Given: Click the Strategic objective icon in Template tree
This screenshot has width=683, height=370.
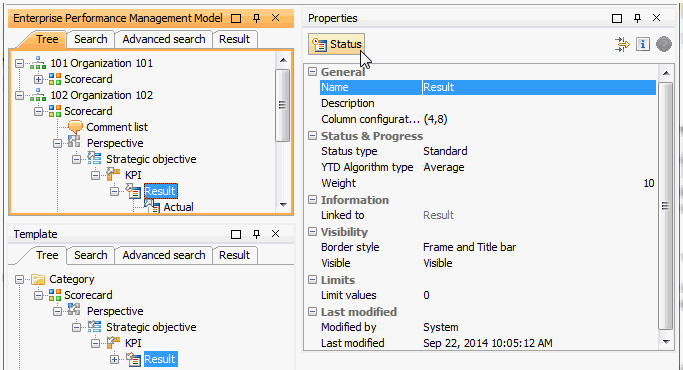Looking at the screenshot, I should [x=94, y=327].
